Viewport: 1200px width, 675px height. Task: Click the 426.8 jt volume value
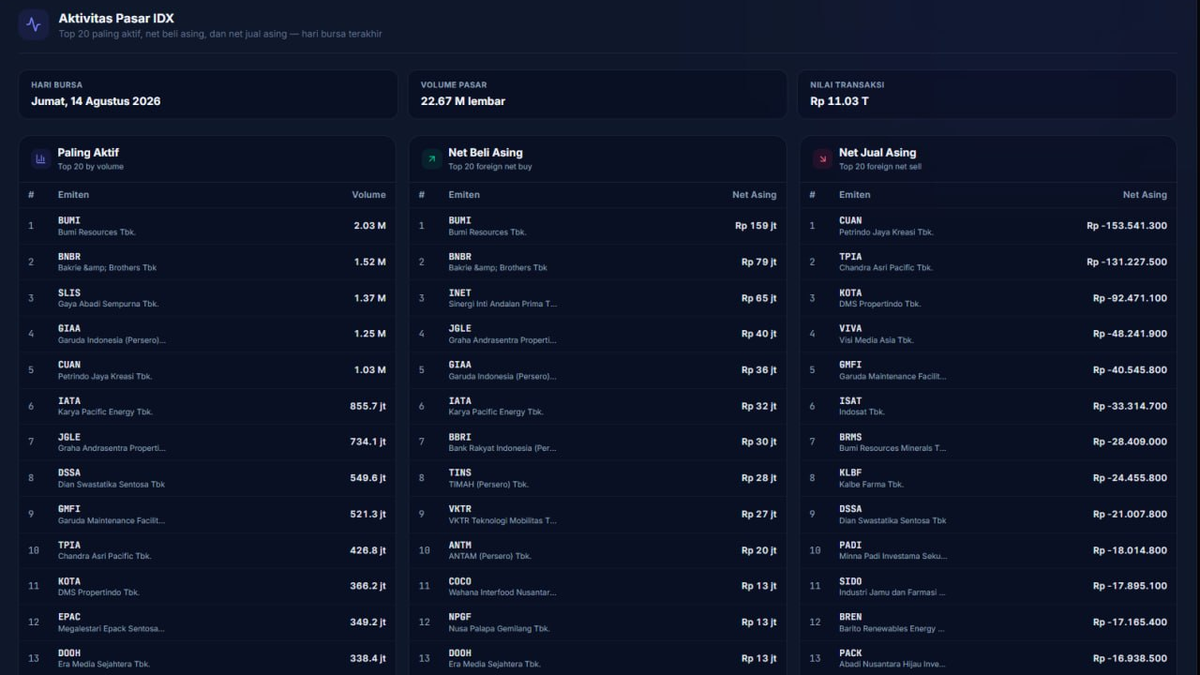click(x=367, y=550)
